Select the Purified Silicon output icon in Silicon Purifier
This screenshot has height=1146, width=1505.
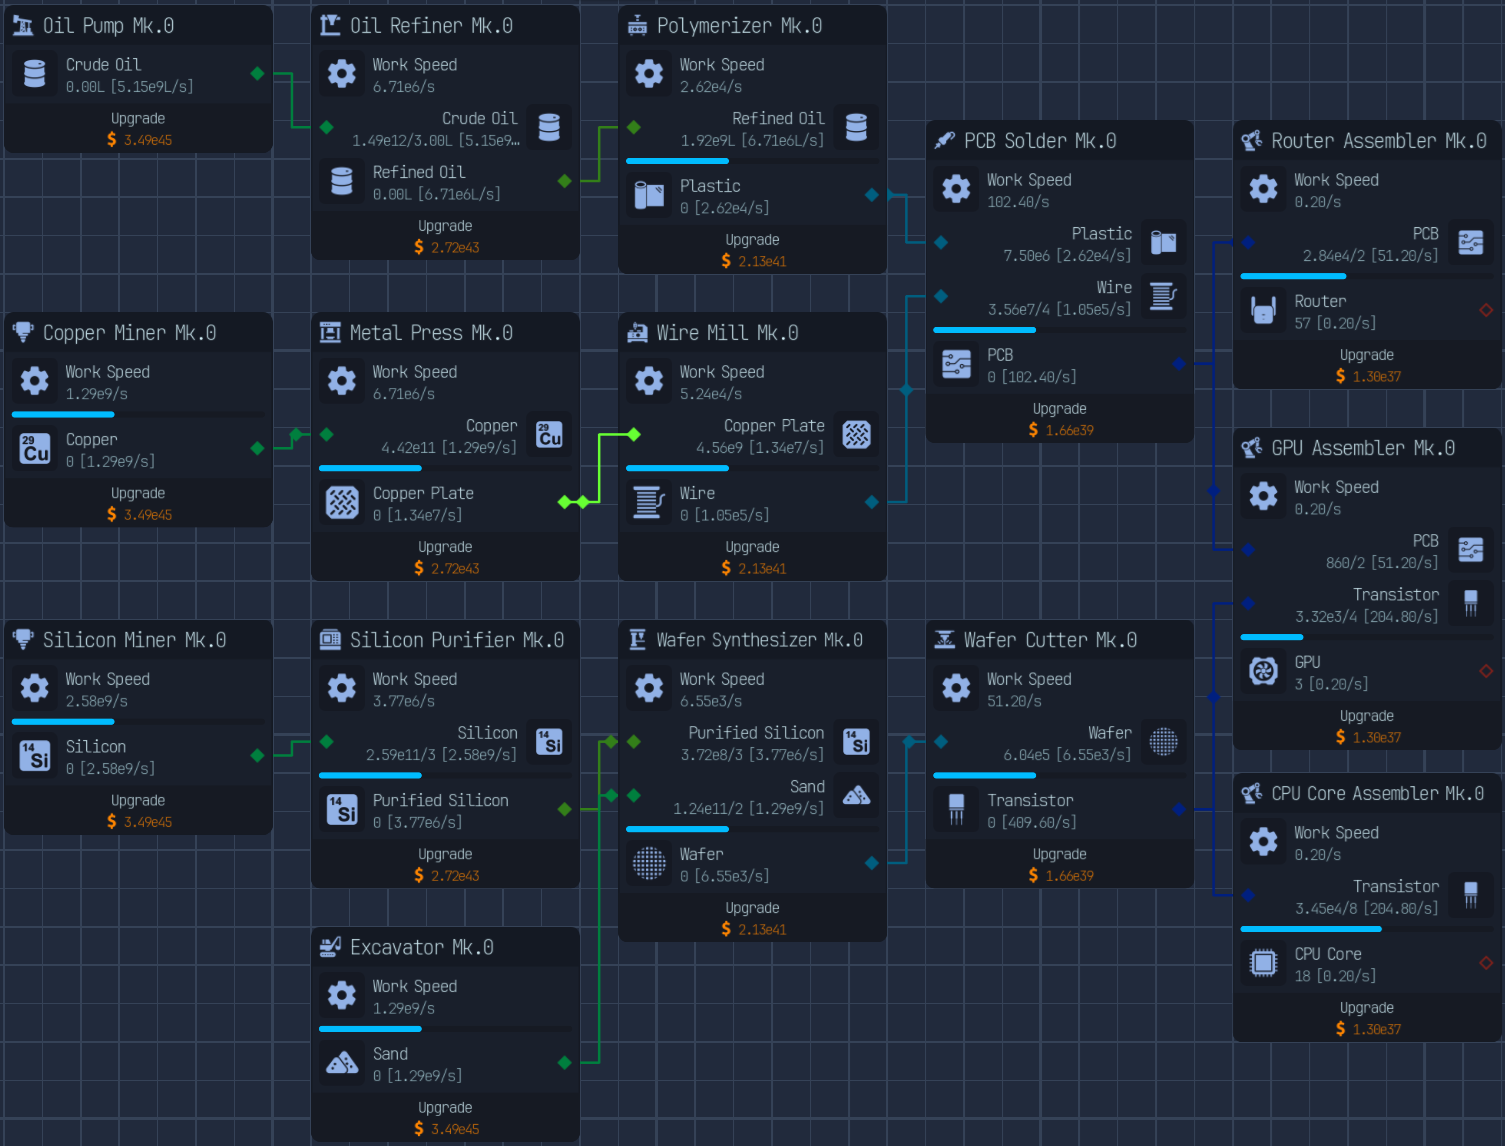coord(342,810)
